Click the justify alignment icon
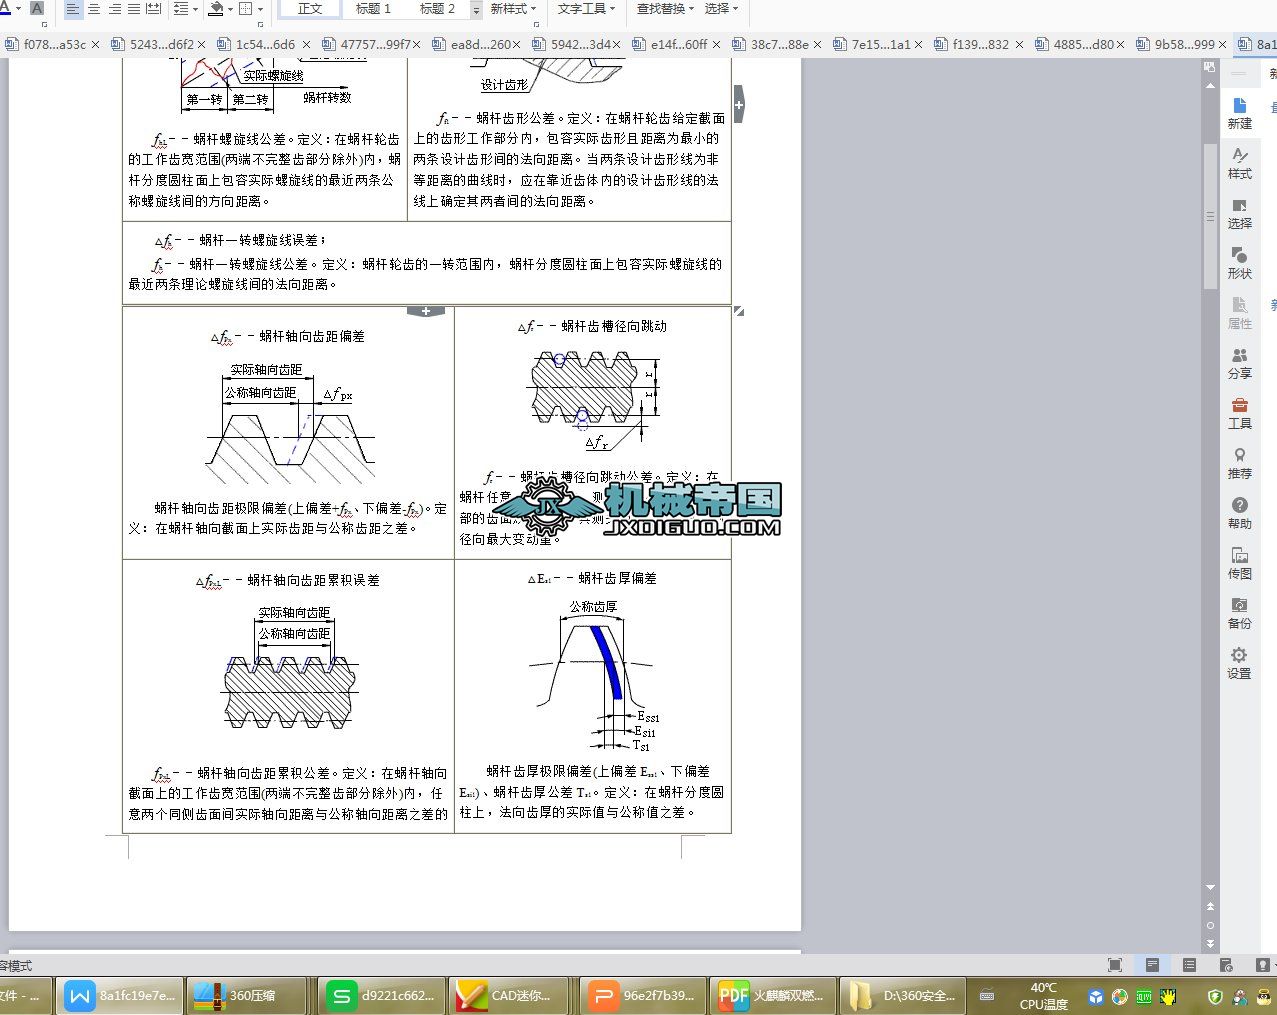The height and width of the screenshot is (1015, 1277). 133,9
